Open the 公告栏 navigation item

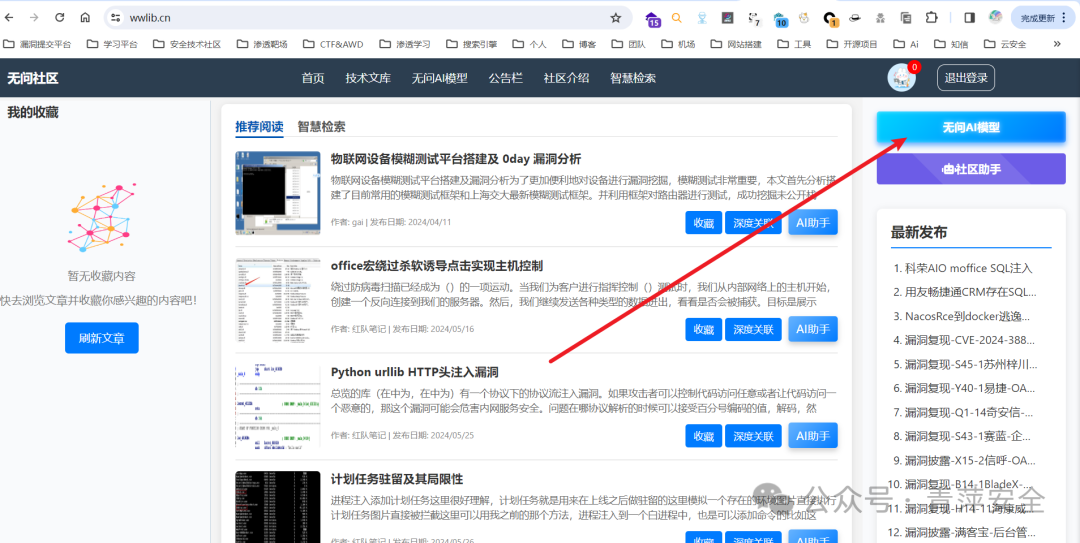click(x=506, y=78)
